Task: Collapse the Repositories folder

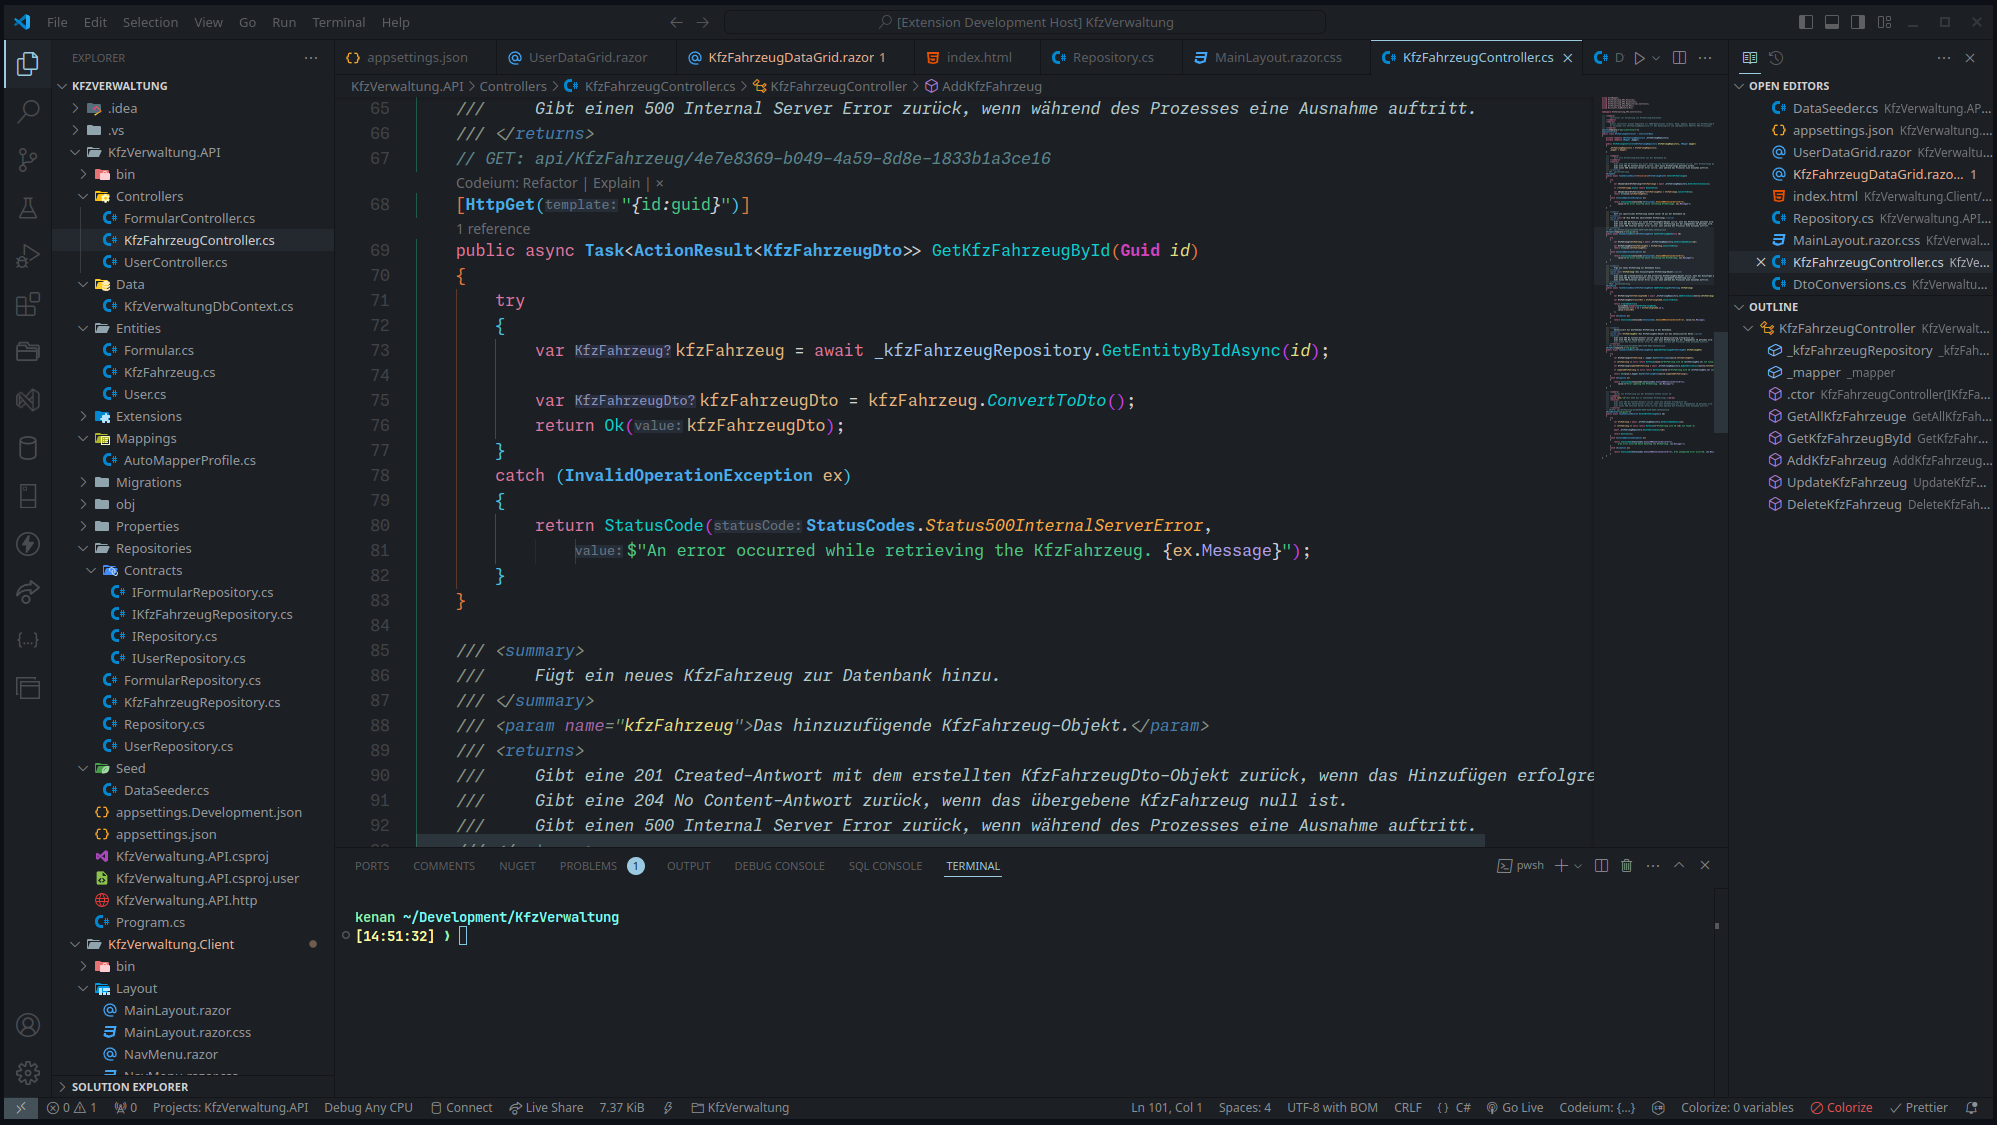Action: click(83, 548)
